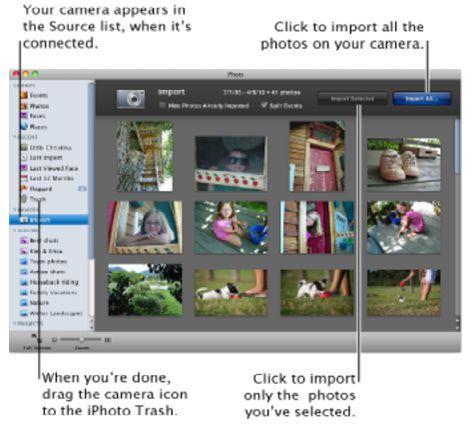
Task: Click the camera icon in the Import header
Action: pyautogui.click(x=131, y=99)
